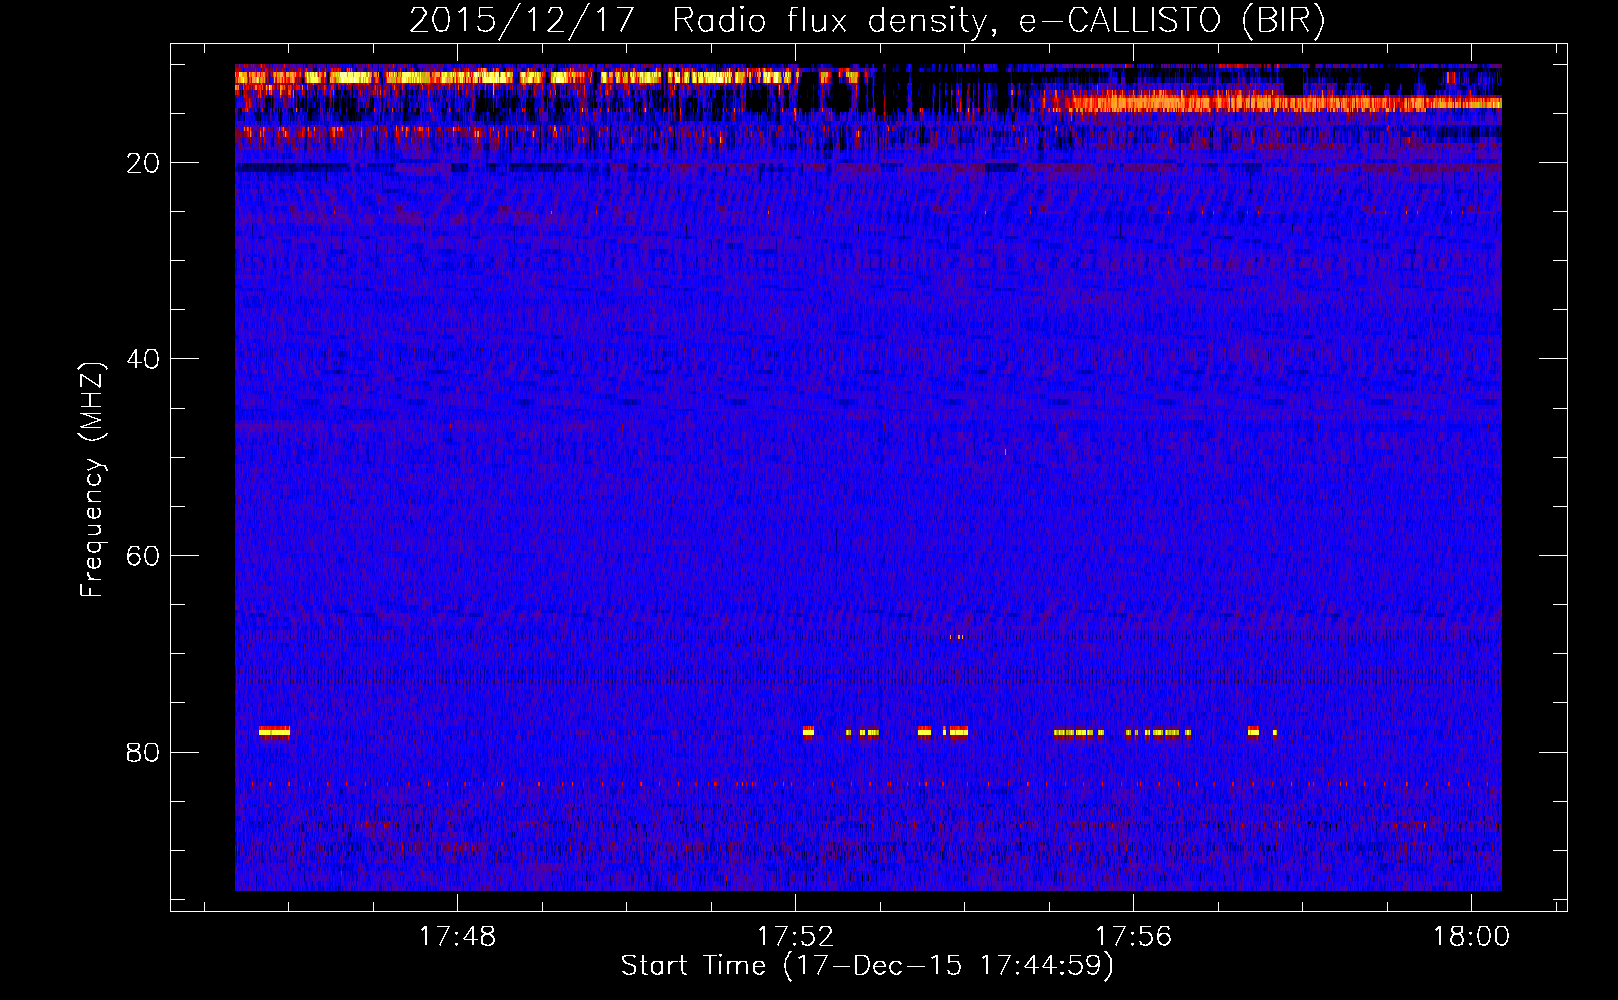Click the 'Start Time (17-Dec-15 17:44:59)' axis label

pos(867,966)
